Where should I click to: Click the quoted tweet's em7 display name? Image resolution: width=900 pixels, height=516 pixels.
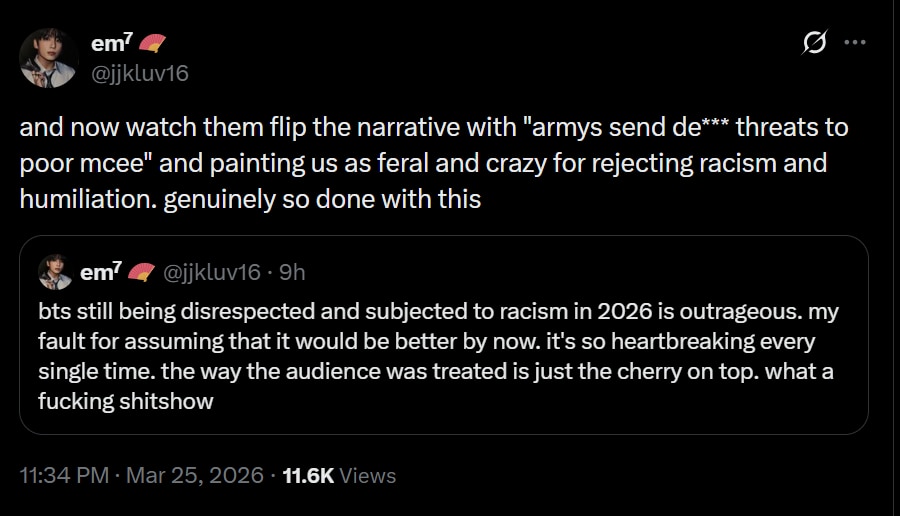tap(100, 272)
